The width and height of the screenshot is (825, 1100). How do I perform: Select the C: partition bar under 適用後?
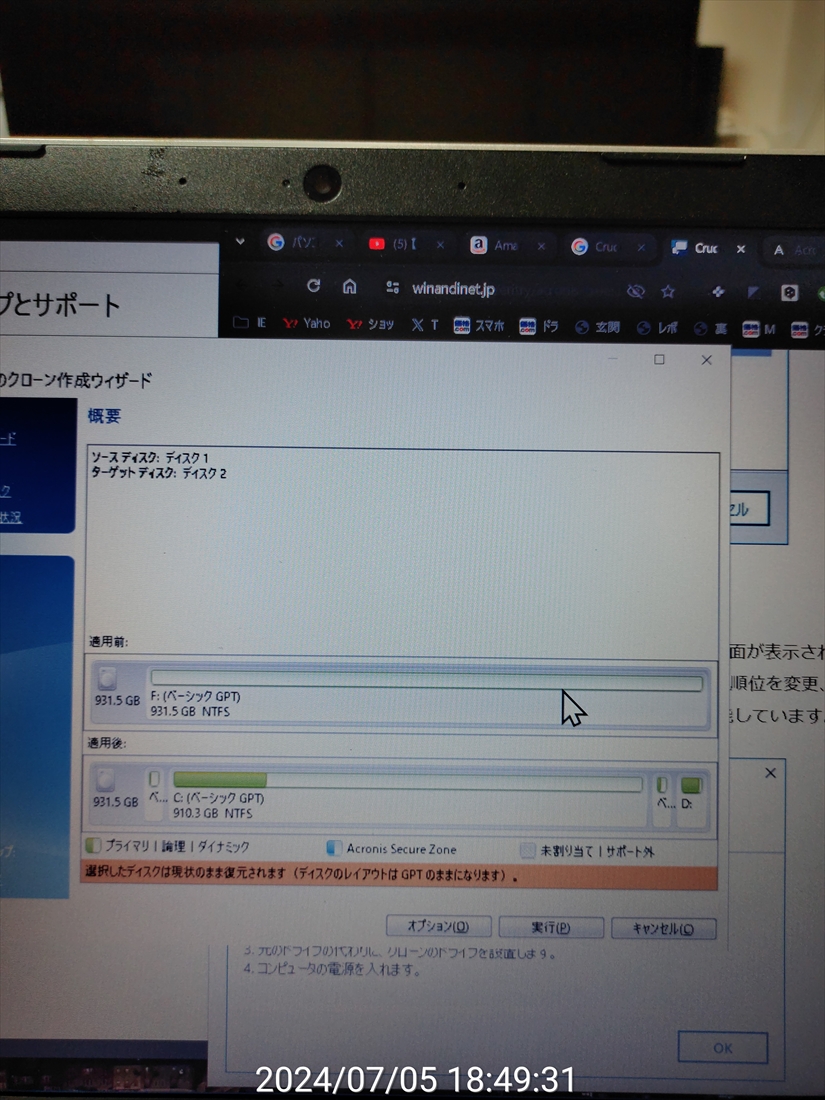pyautogui.click(x=406, y=782)
